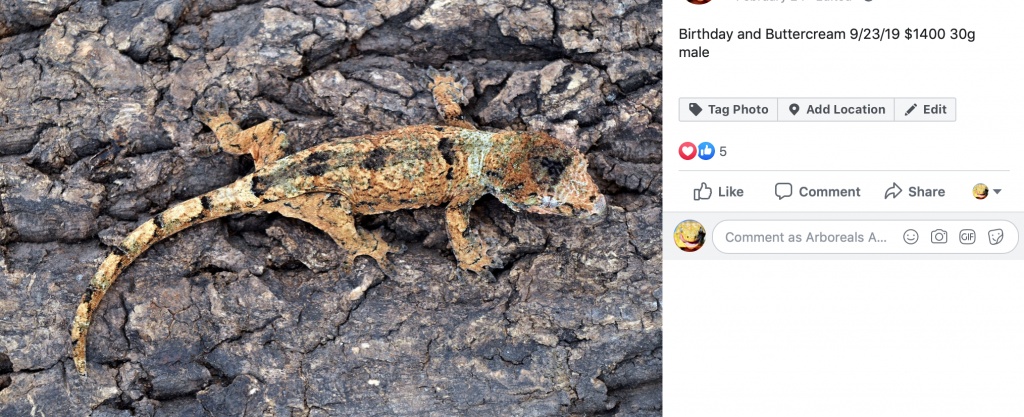Share this photo post
1024x417 pixels.
pyautogui.click(x=914, y=192)
